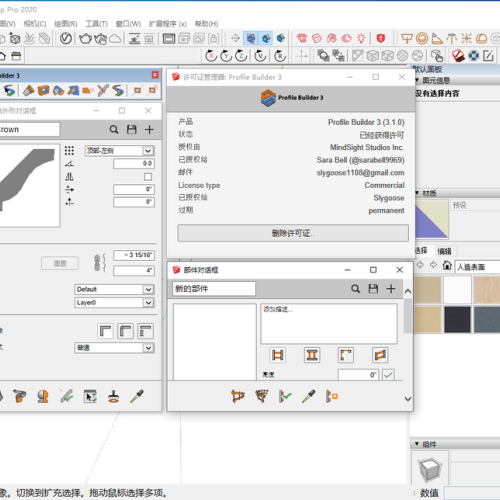Viewport: 500px width, 500px height.
Task: Search assemblies with the magnifier in 部件对话框
Action: coord(355,289)
